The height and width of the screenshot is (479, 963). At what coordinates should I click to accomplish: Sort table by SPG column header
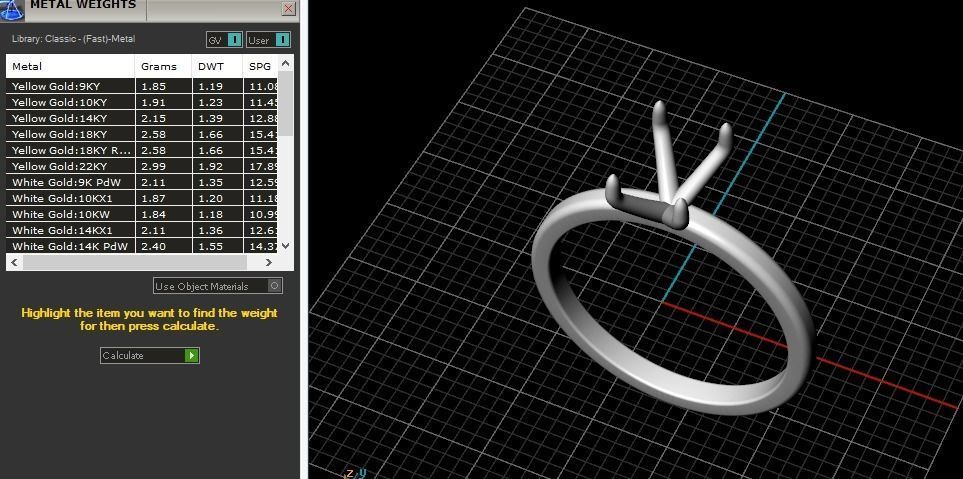[260, 66]
